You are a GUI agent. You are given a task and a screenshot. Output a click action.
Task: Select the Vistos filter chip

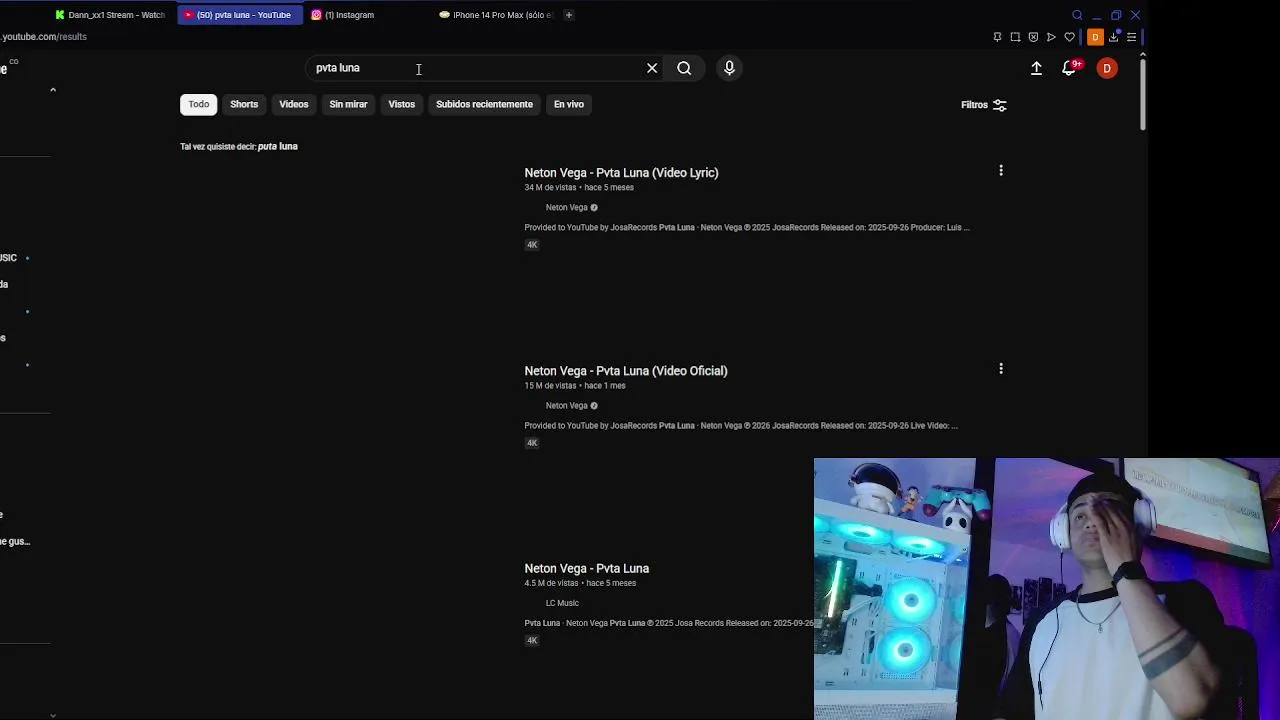point(401,104)
